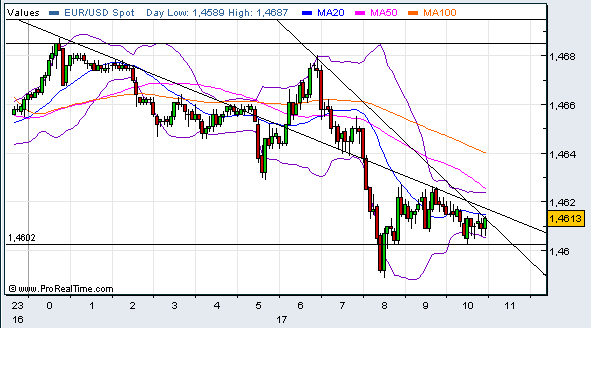The height and width of the screenshot is (384, 591).
Task: Click the 6 hour label on time axis
Action: pos(300,306)
